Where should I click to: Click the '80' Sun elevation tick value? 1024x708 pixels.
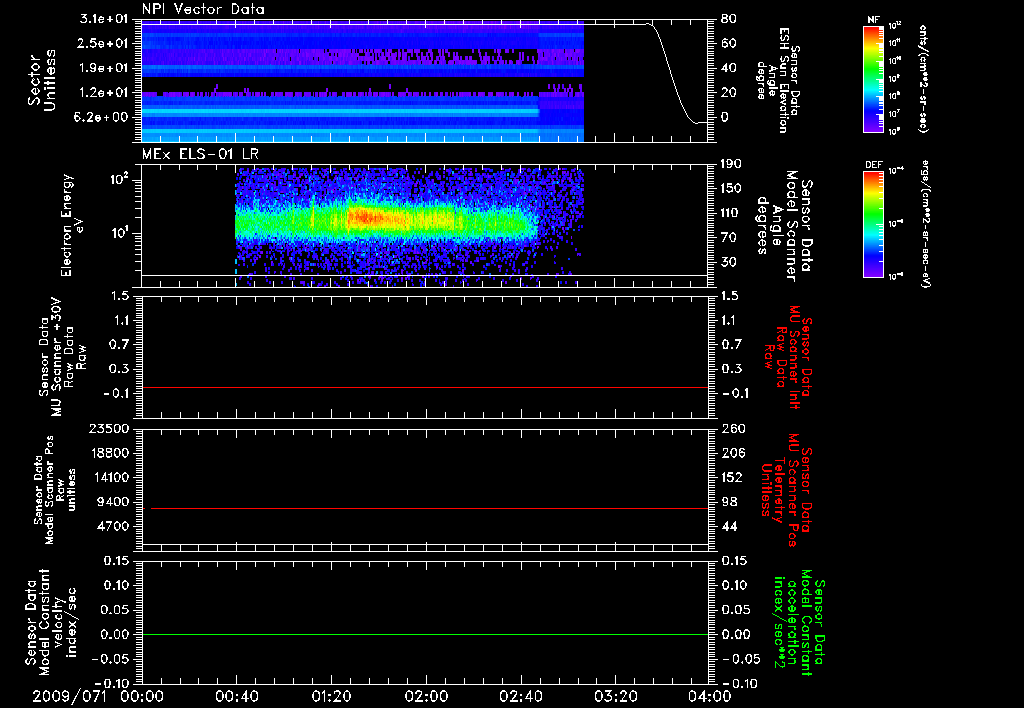[x=728, y=19]
